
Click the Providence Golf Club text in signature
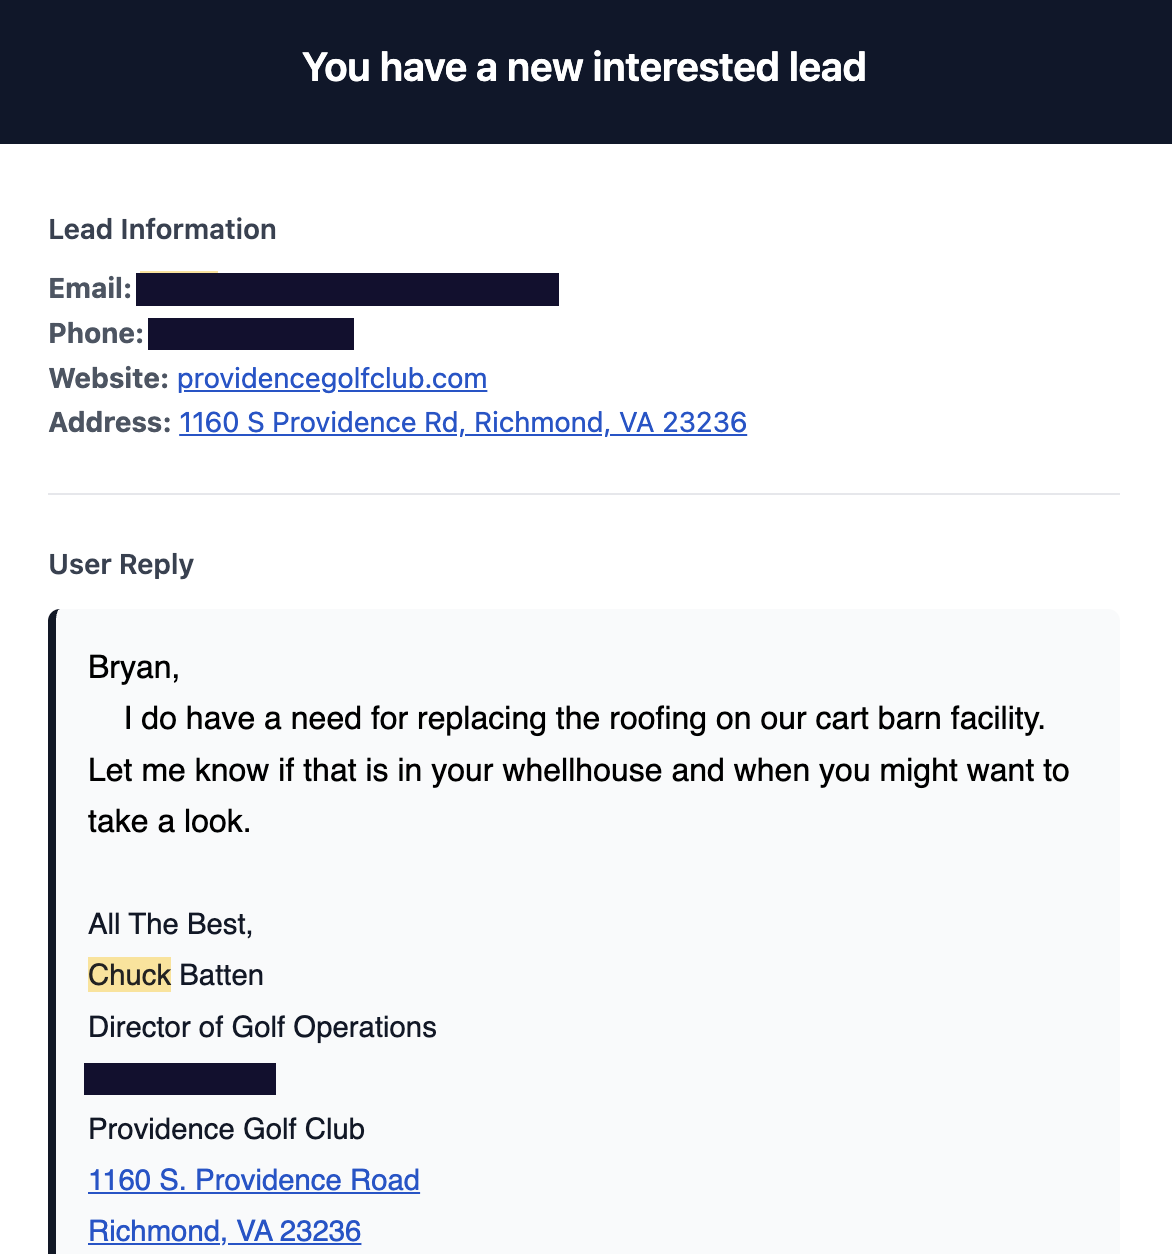pyautogui.click(x=227, y=1129)
